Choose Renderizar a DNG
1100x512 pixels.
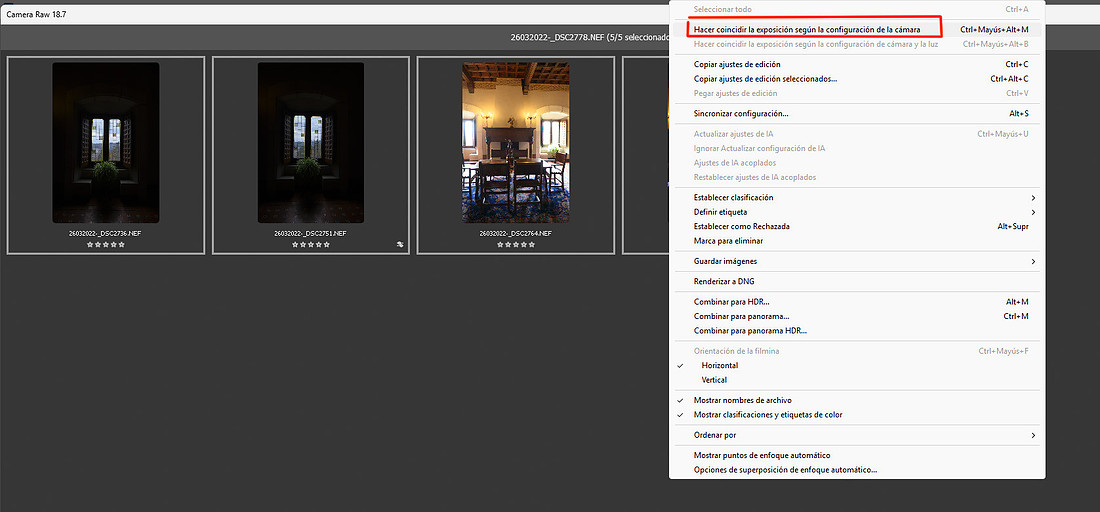click(857, 281)
